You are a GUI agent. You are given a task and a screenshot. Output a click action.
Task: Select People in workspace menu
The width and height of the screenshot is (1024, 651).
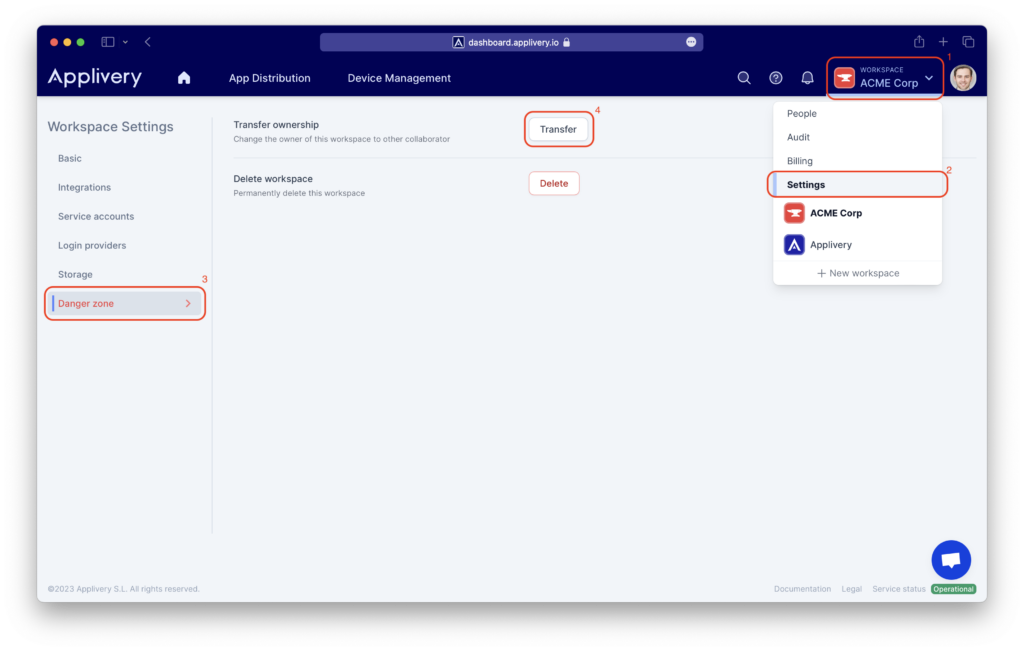tap(857, 114)
